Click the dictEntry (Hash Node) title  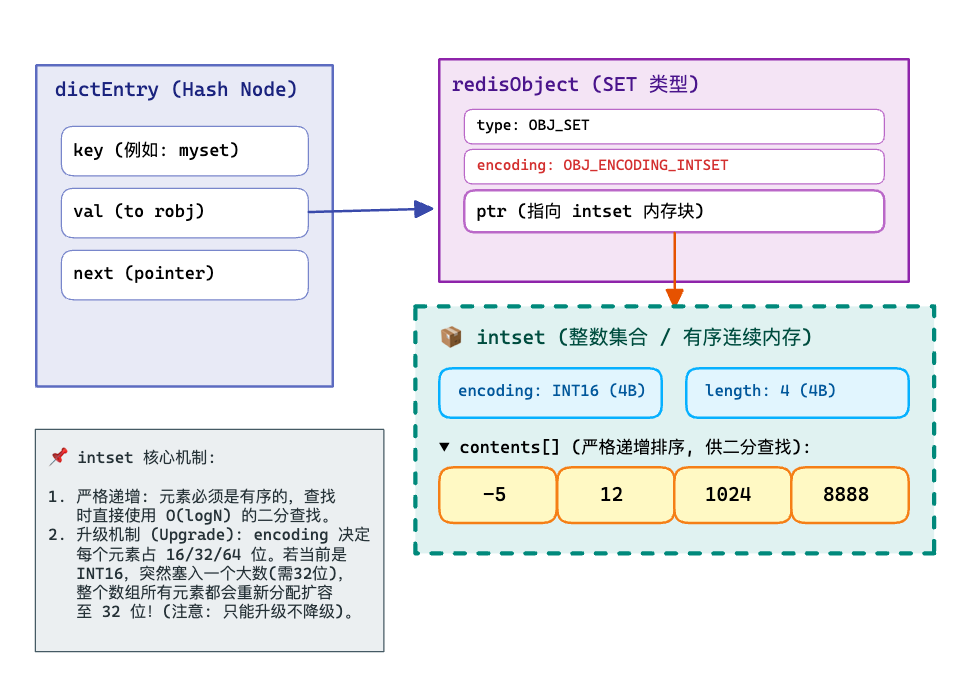(176, 90)
